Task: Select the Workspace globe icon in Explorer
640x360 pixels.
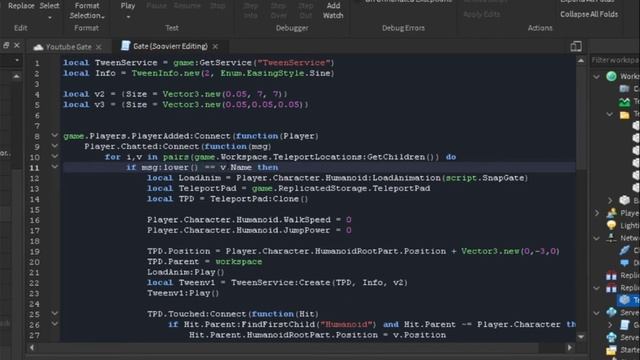Action: [611, 76]
